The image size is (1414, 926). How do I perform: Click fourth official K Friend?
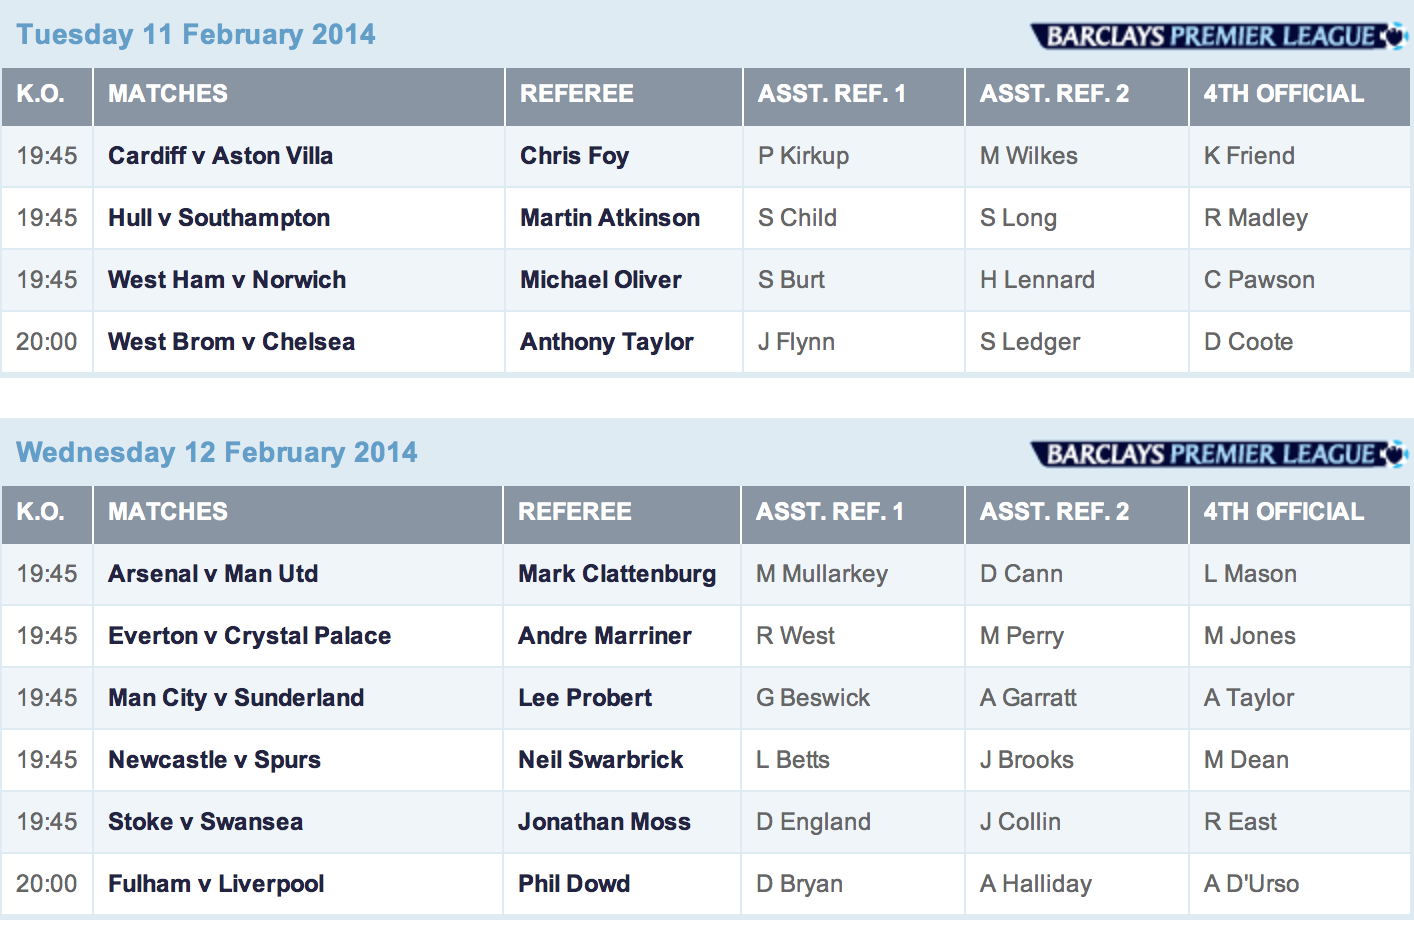click(1249, 156)
